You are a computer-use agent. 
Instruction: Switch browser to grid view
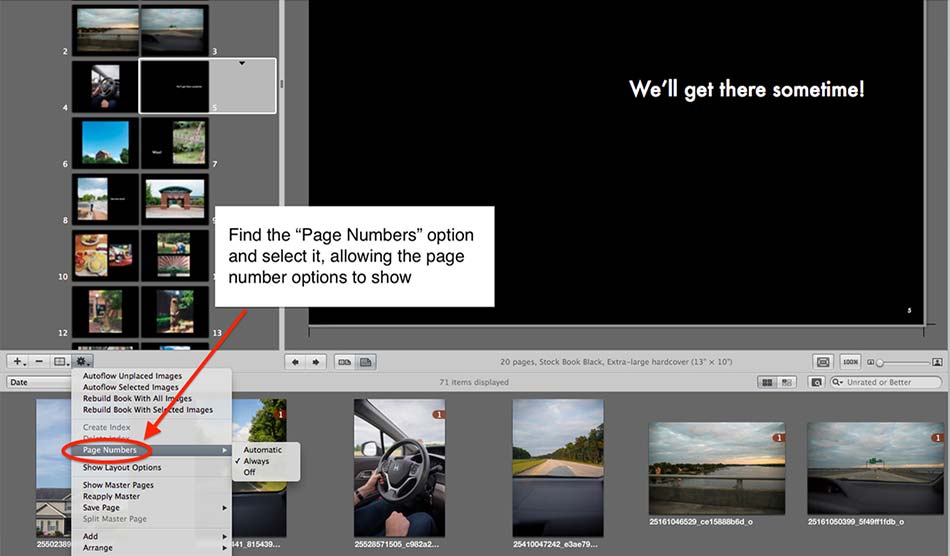pyautogui.click(x=767, y=382)
